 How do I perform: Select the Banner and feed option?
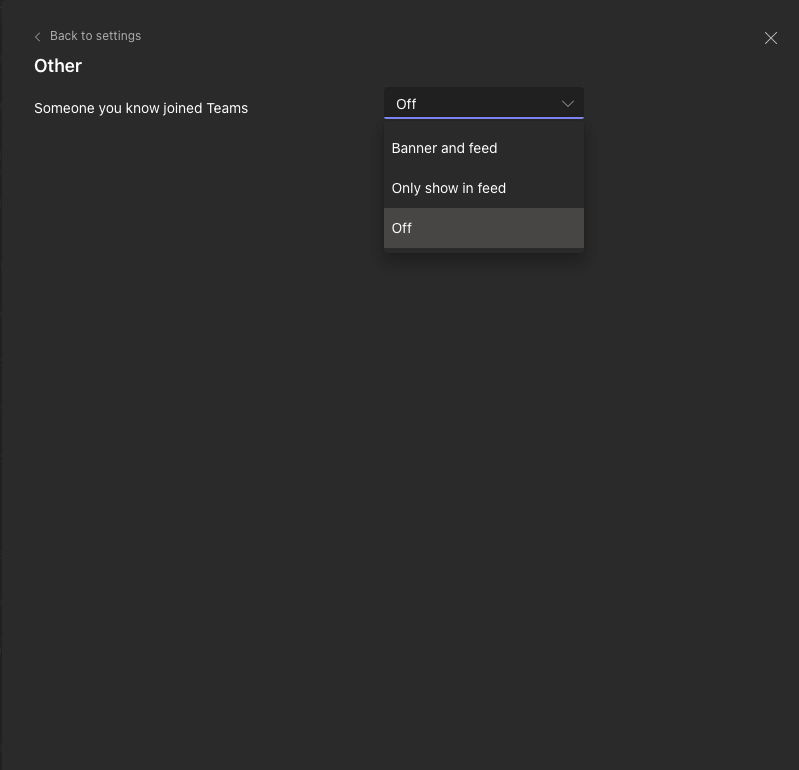coord(484,148)
